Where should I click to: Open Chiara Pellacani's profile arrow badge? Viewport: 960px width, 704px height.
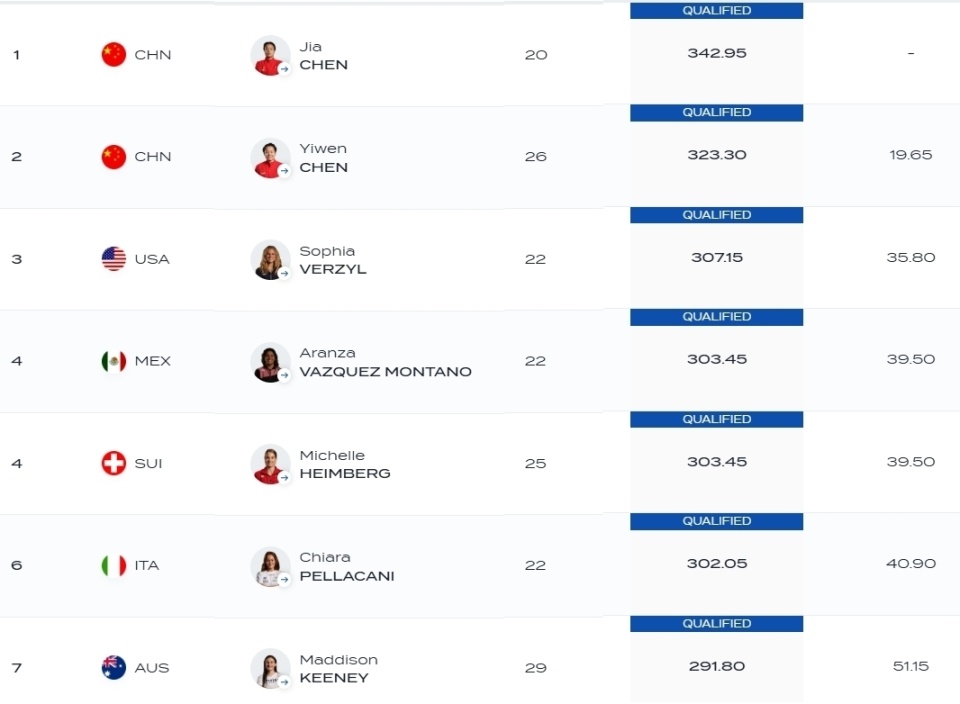coord(284,580)
